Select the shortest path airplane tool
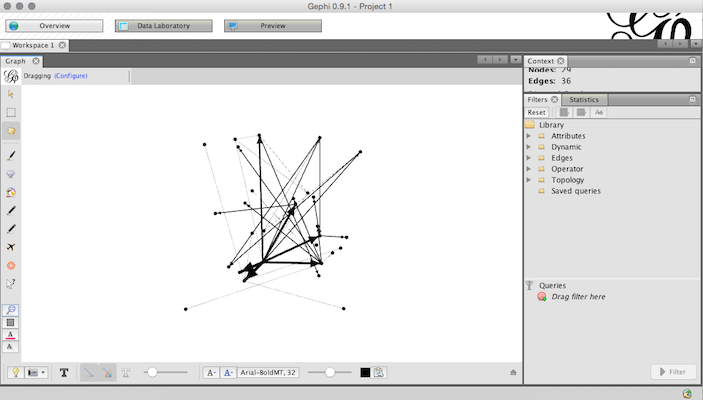Screen dimensions: 703x400 click(11, 246)
